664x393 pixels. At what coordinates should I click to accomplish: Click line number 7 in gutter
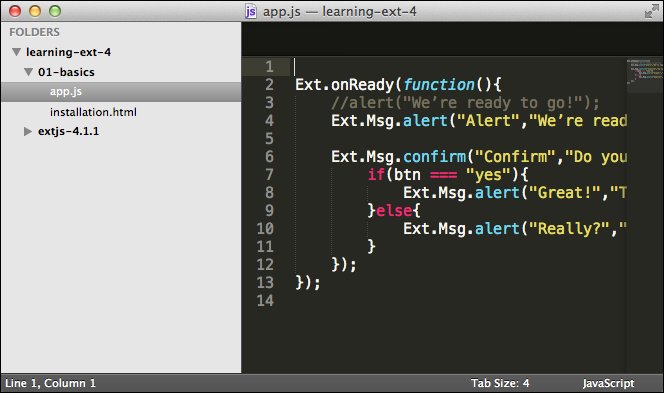(269, 174)
